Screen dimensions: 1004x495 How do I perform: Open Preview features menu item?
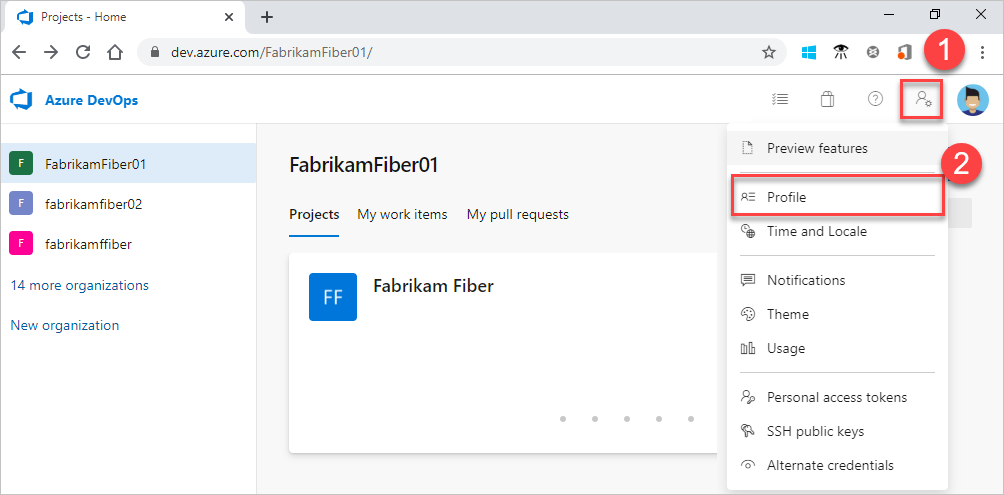[x=816, y=148]
